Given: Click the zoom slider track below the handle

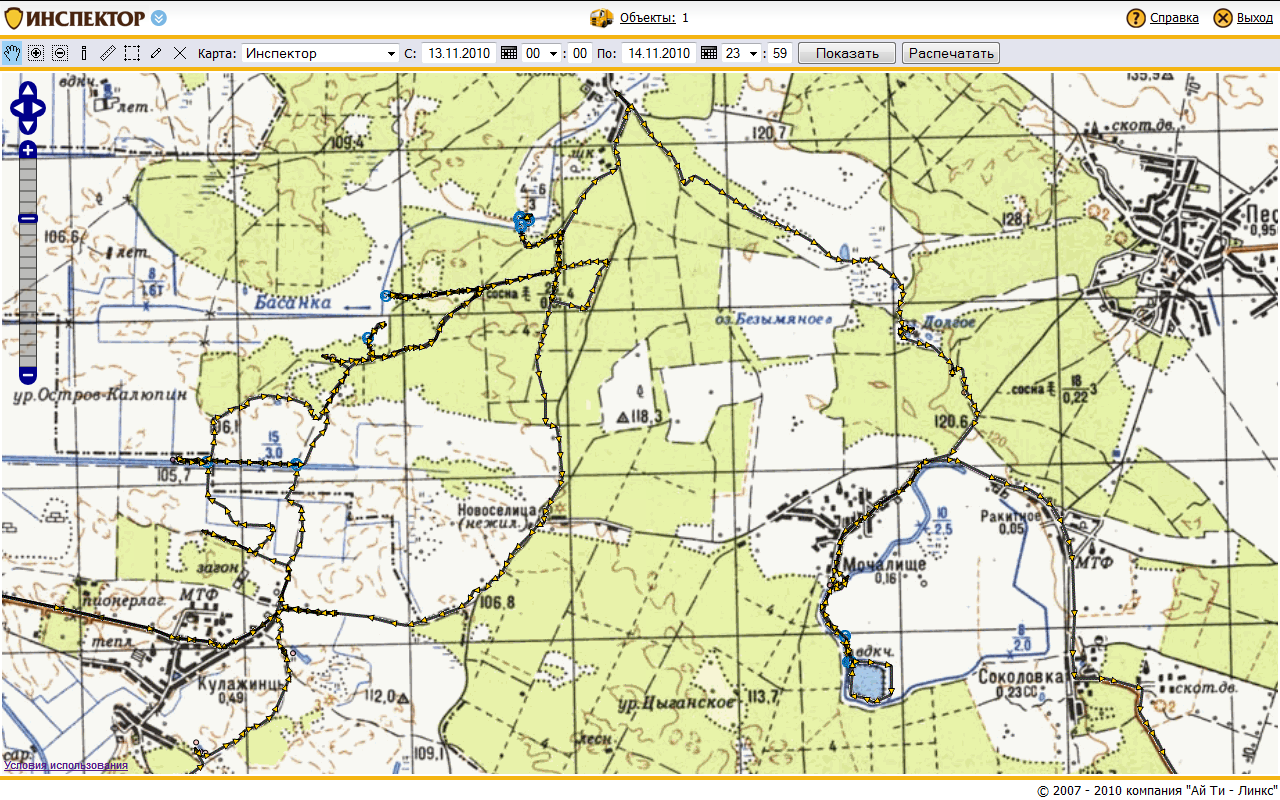Looking at the screenshot, I should 28,295.
